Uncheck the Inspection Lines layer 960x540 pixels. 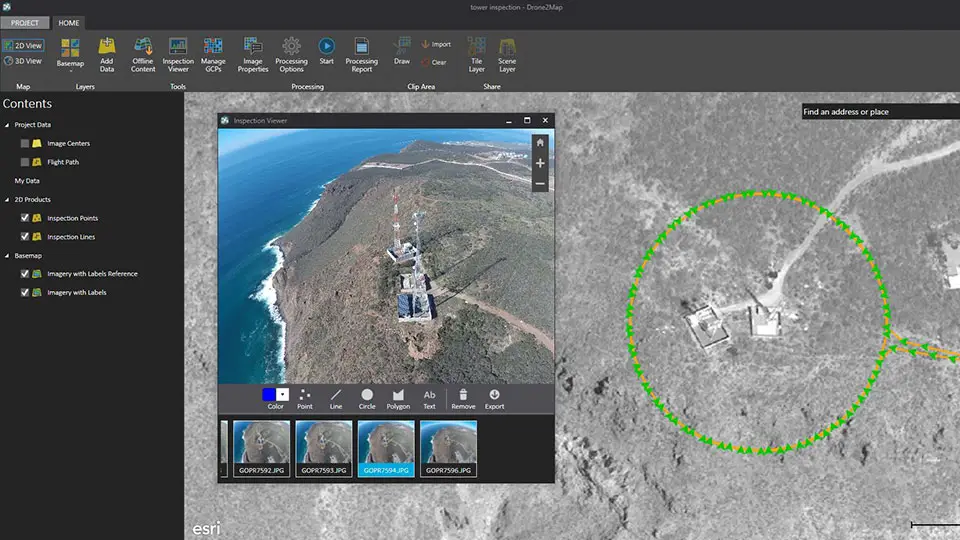[24, 237]
